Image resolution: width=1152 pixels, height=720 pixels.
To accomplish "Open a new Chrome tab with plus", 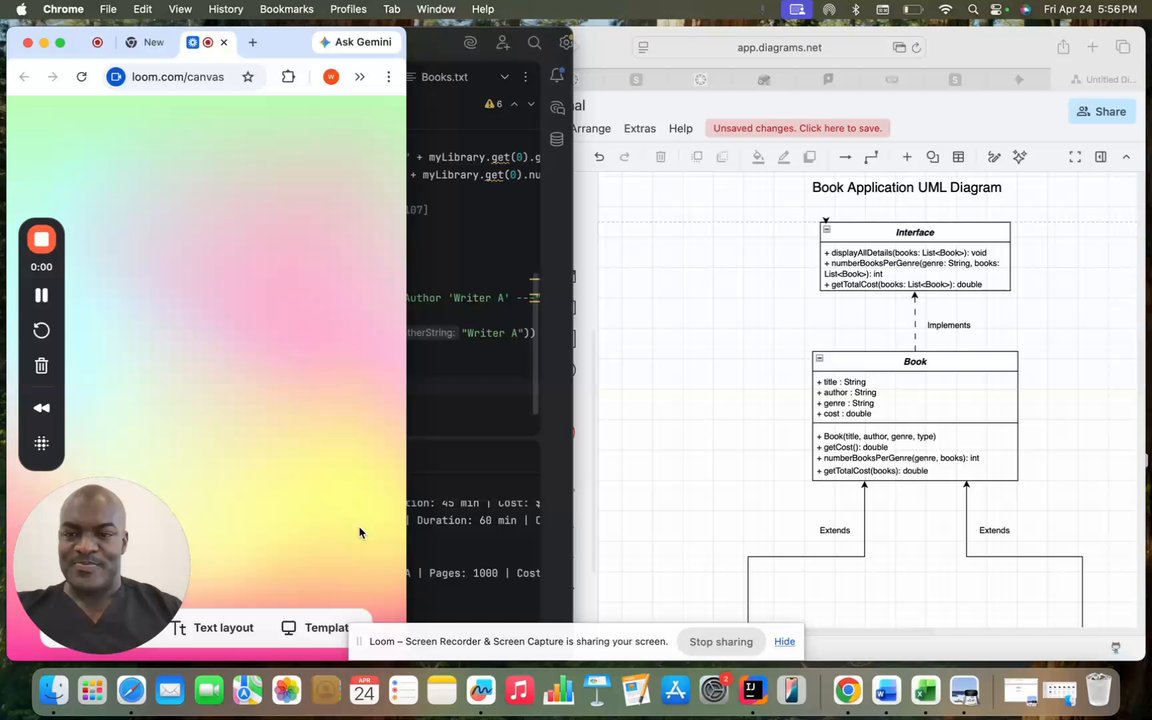I will click(253, 43).
